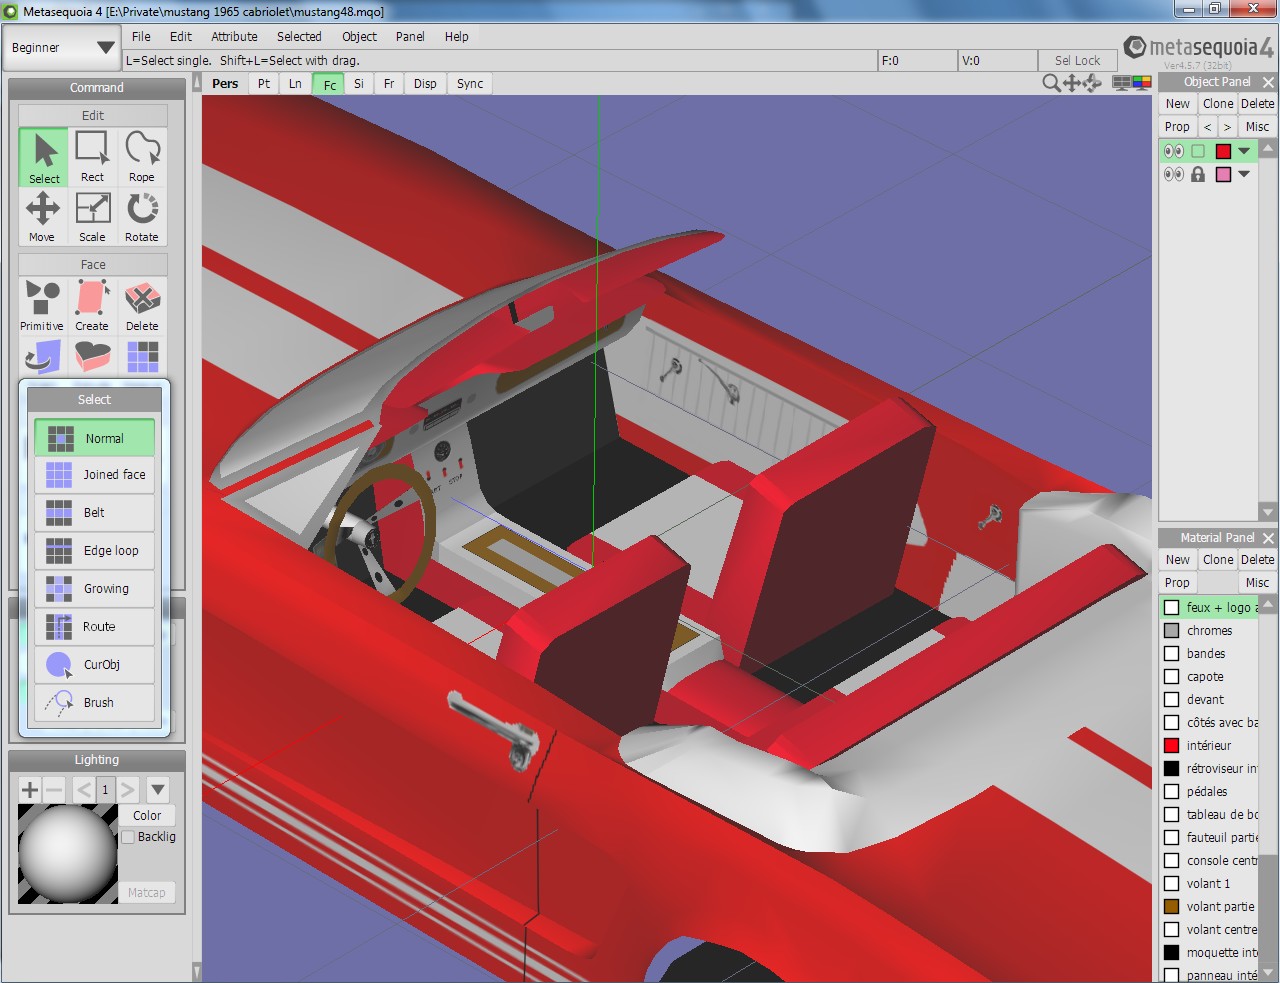Activate the Move tool

point(42,217)
